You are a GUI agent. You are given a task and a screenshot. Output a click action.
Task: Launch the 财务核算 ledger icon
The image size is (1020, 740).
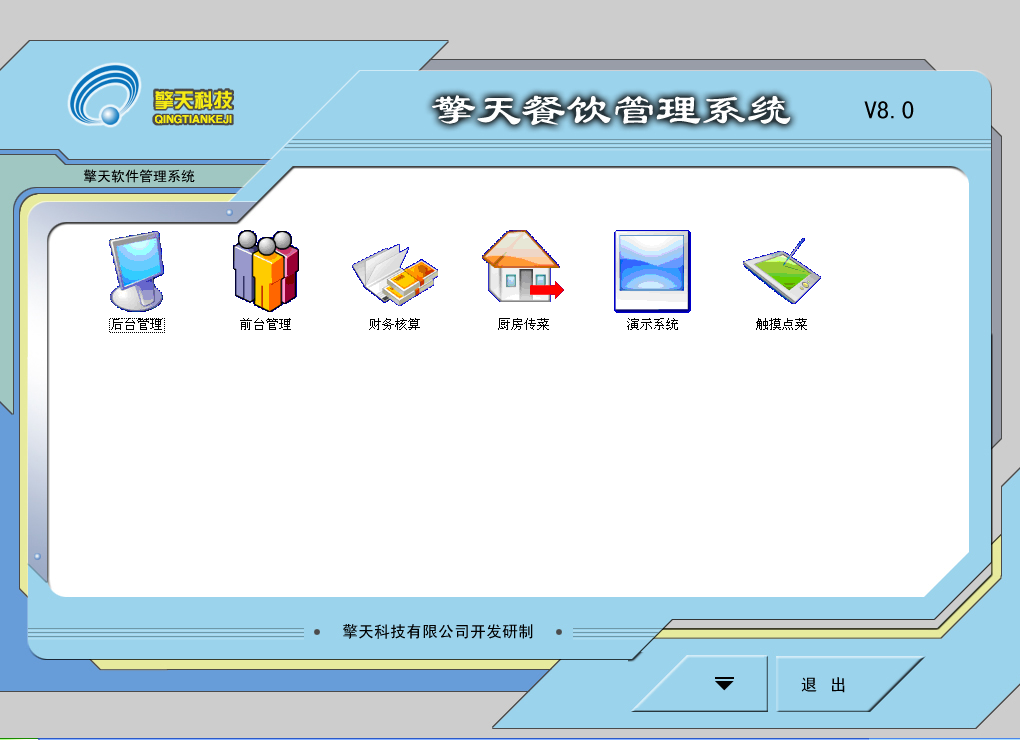(394, 273)
